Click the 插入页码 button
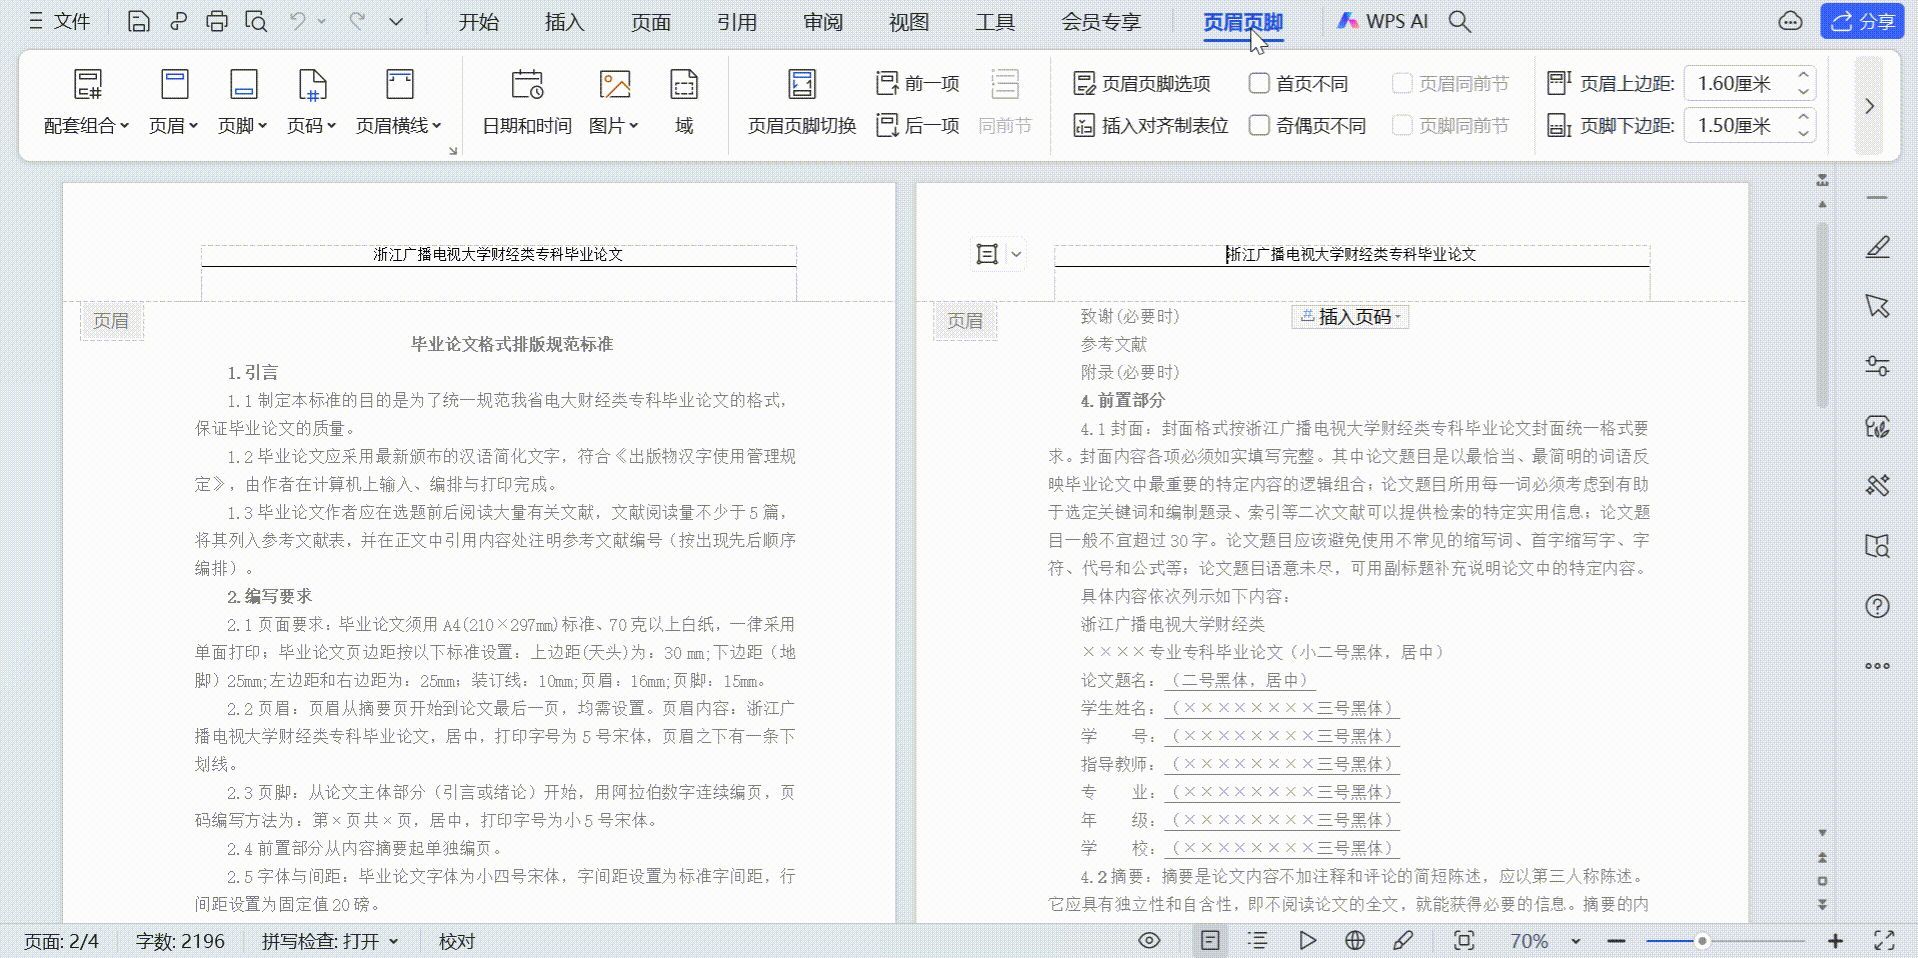 click(x=1350, y=317)
